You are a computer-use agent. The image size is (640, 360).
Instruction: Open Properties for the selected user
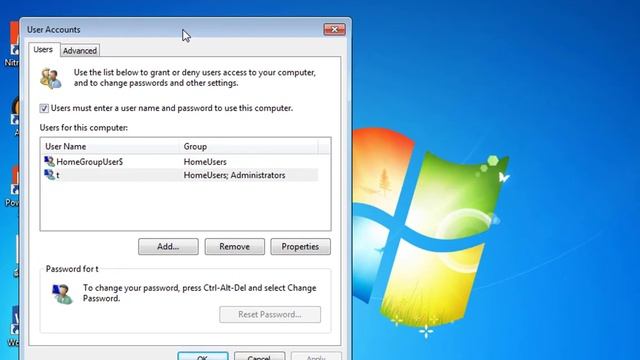click(300, 247)
